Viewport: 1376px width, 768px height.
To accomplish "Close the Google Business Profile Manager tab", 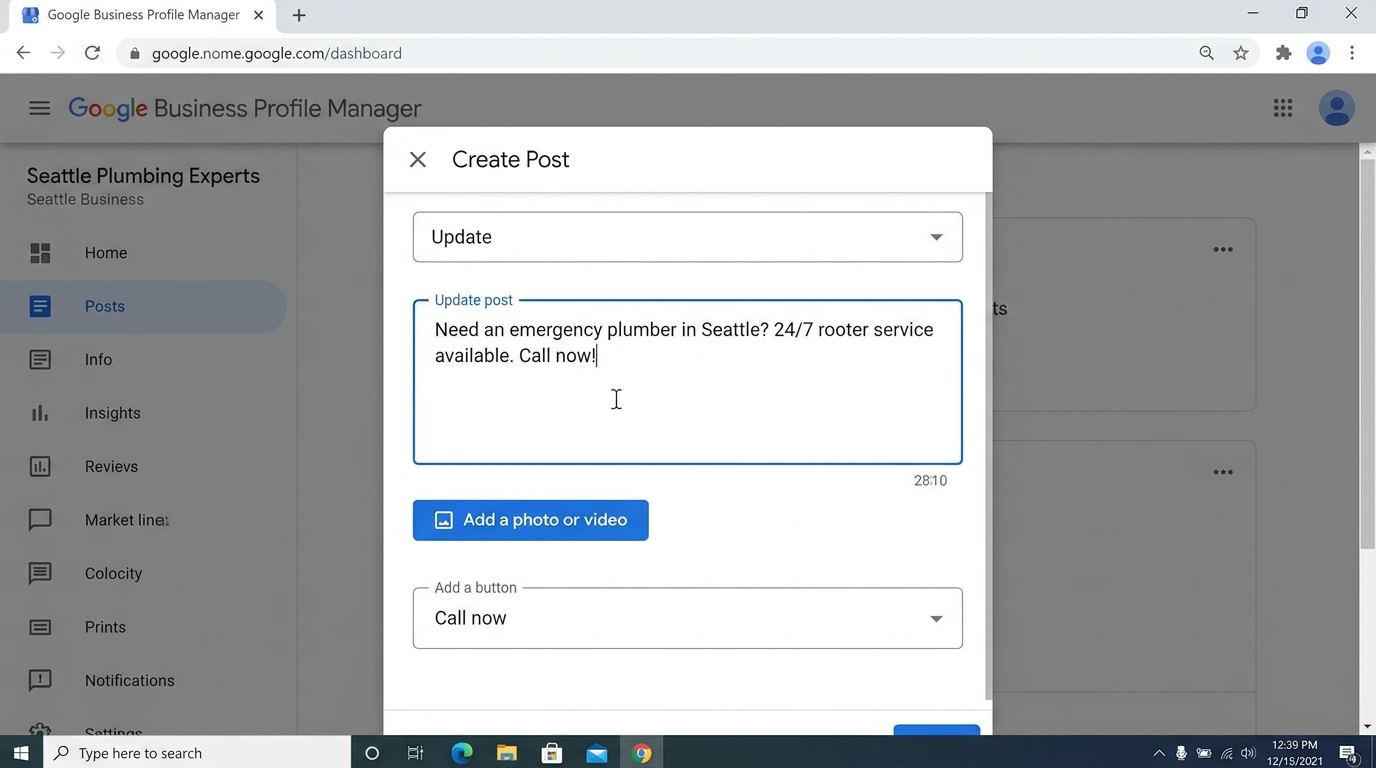I will pos(258,15).
